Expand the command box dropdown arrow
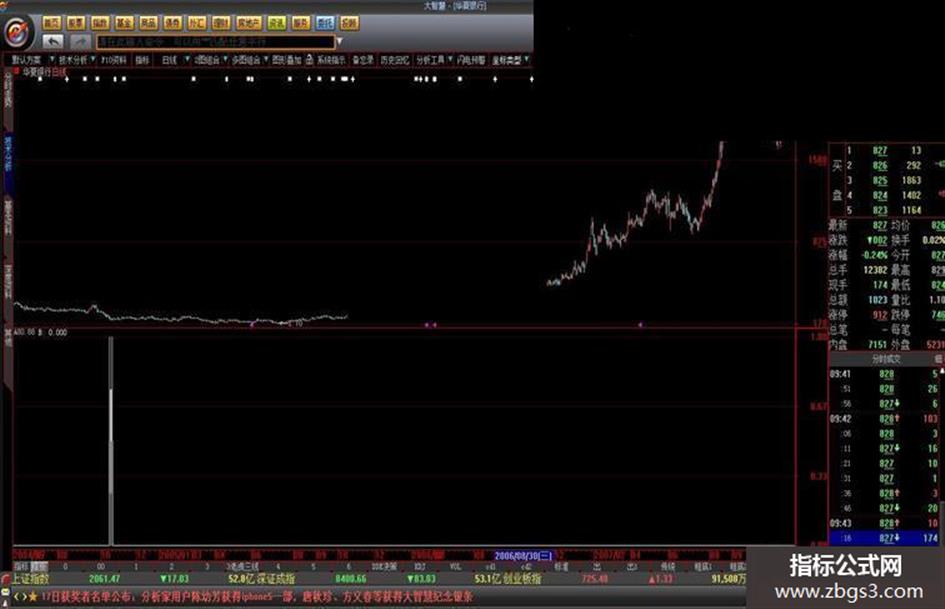The height and width of the screenshot is (609, 945). coord(339,42)
